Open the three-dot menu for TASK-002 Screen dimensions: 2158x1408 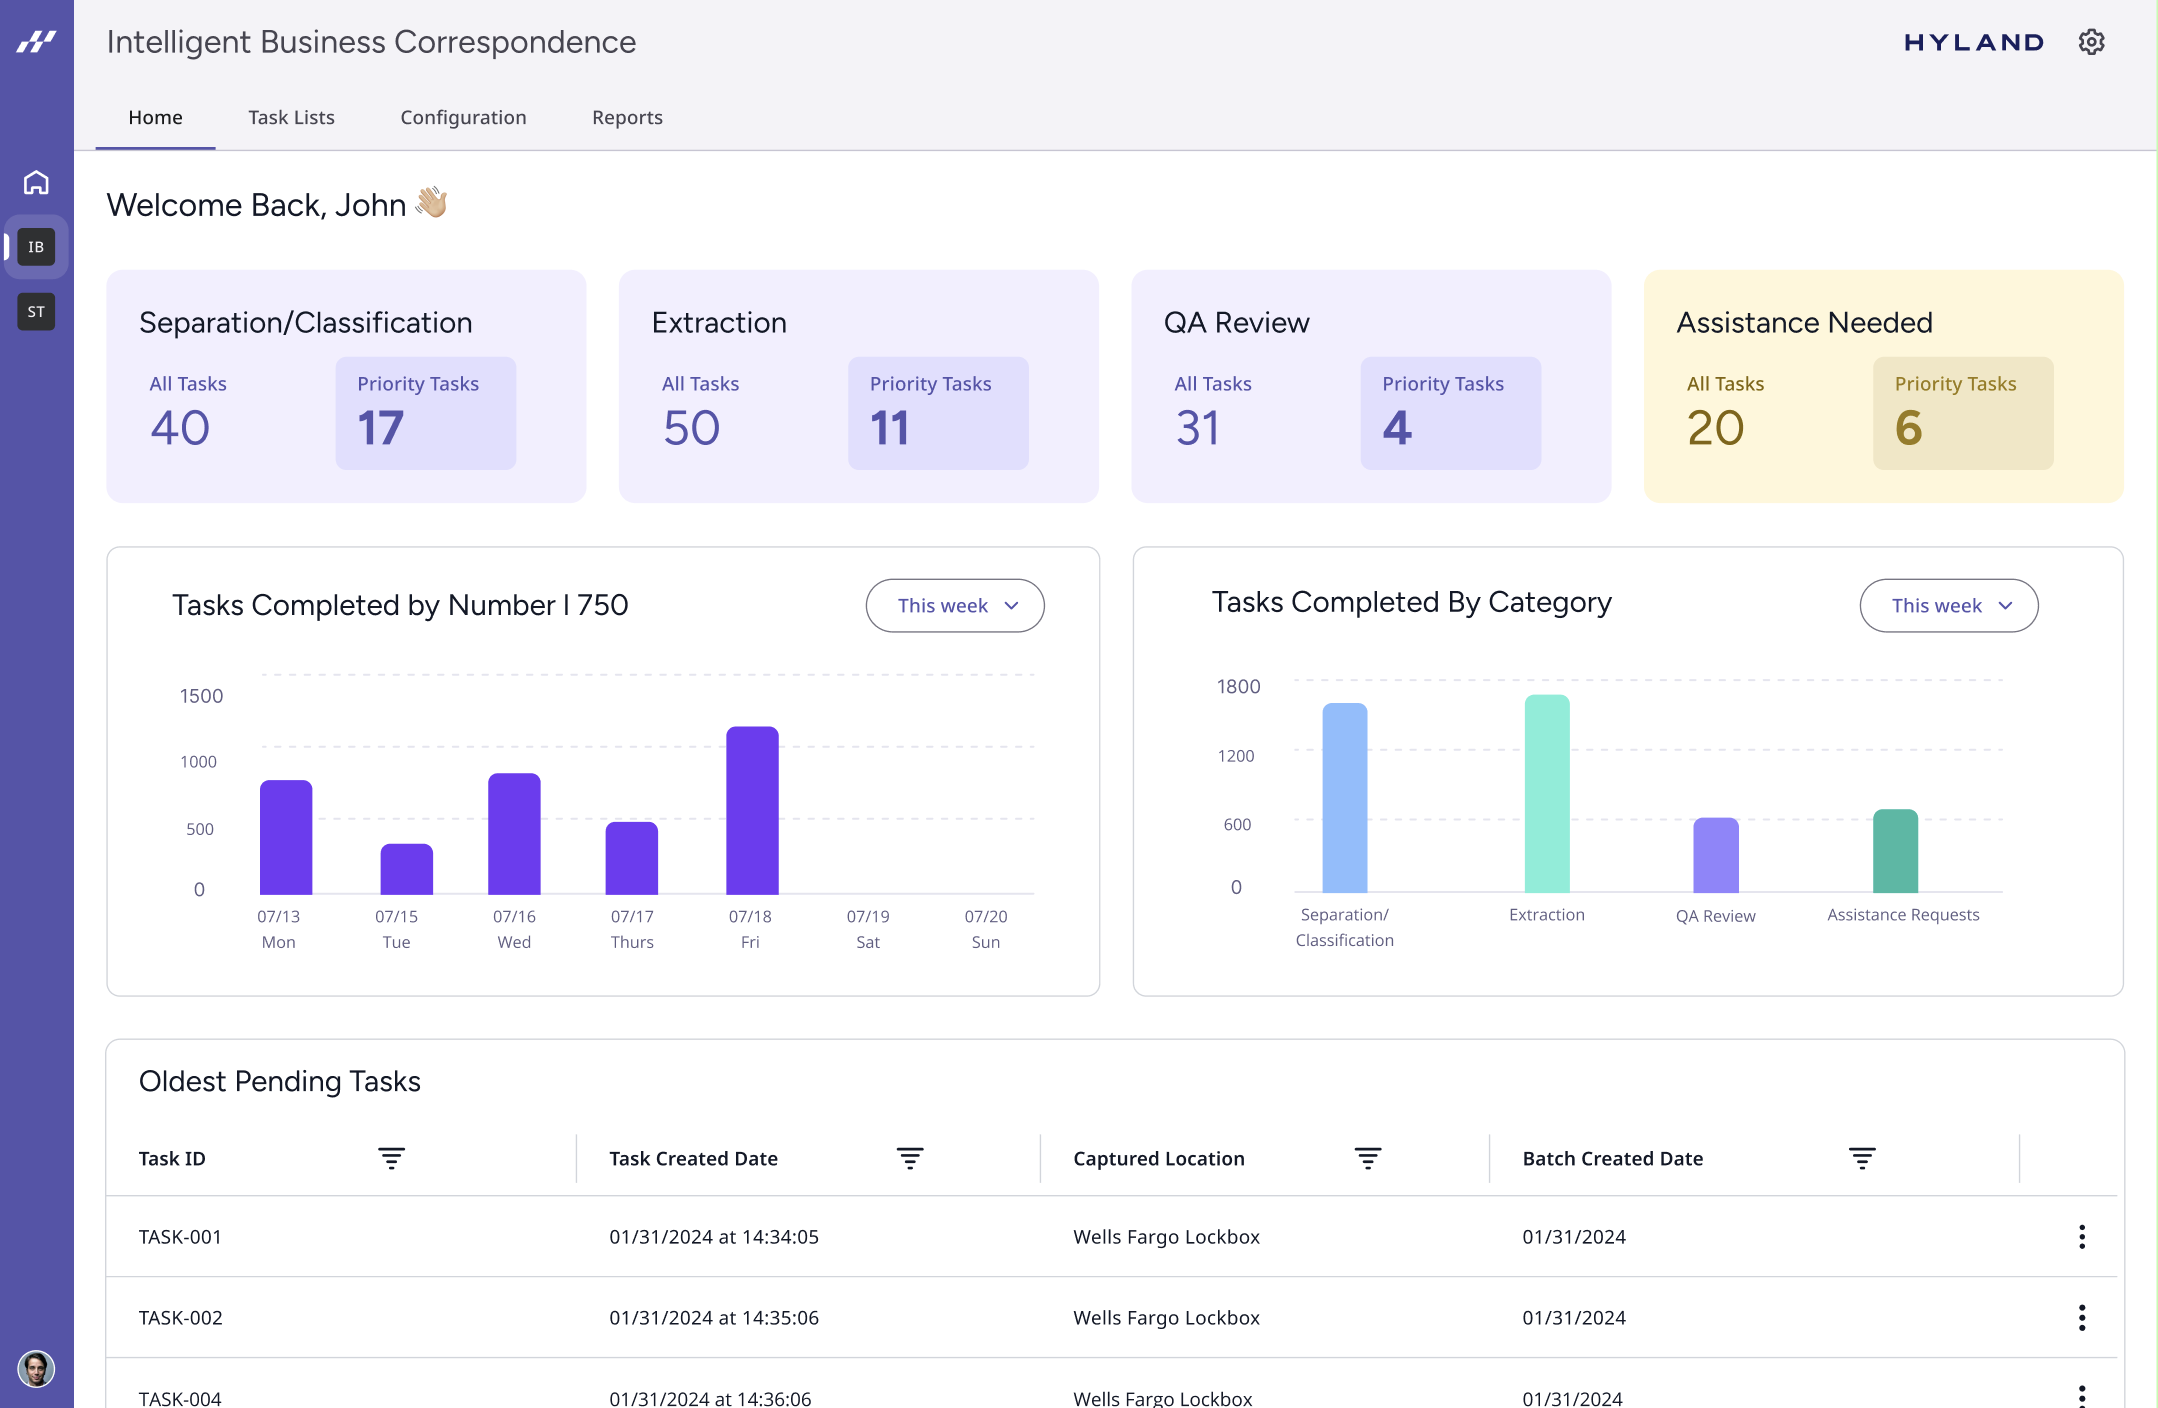click(2081, 1318)
